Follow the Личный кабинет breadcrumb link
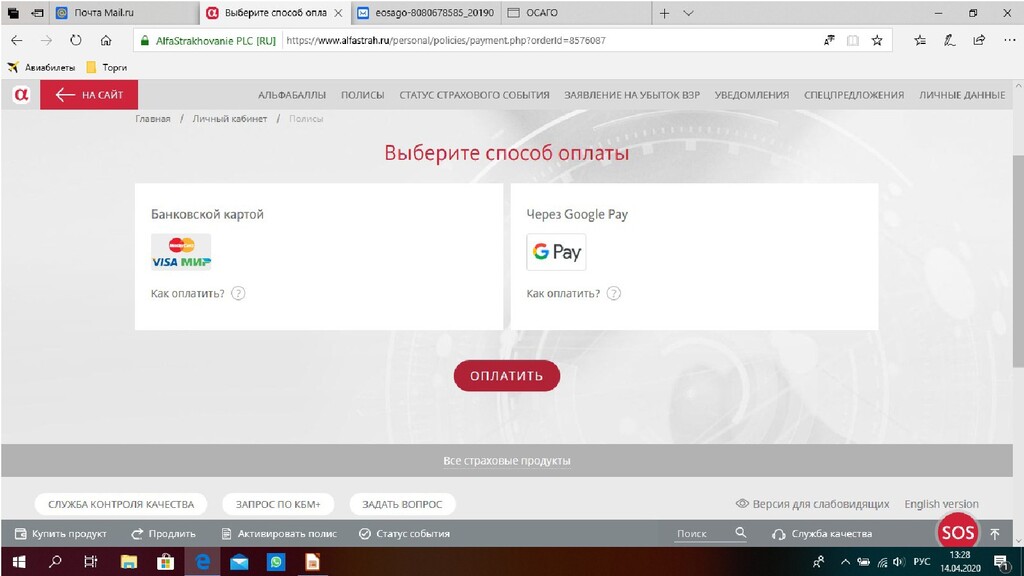Screen dimensions: 1024x576 click(x=230, y=119)
